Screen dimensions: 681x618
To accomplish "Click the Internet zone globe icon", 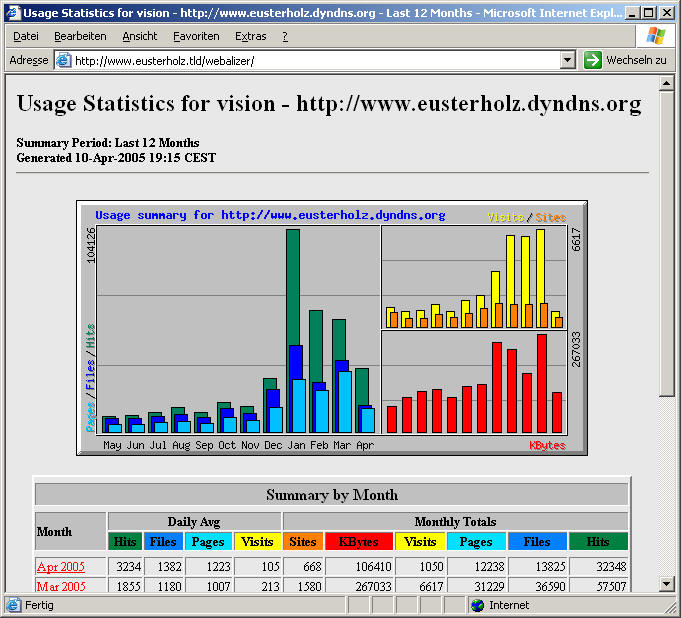I will tap(478, 605).
